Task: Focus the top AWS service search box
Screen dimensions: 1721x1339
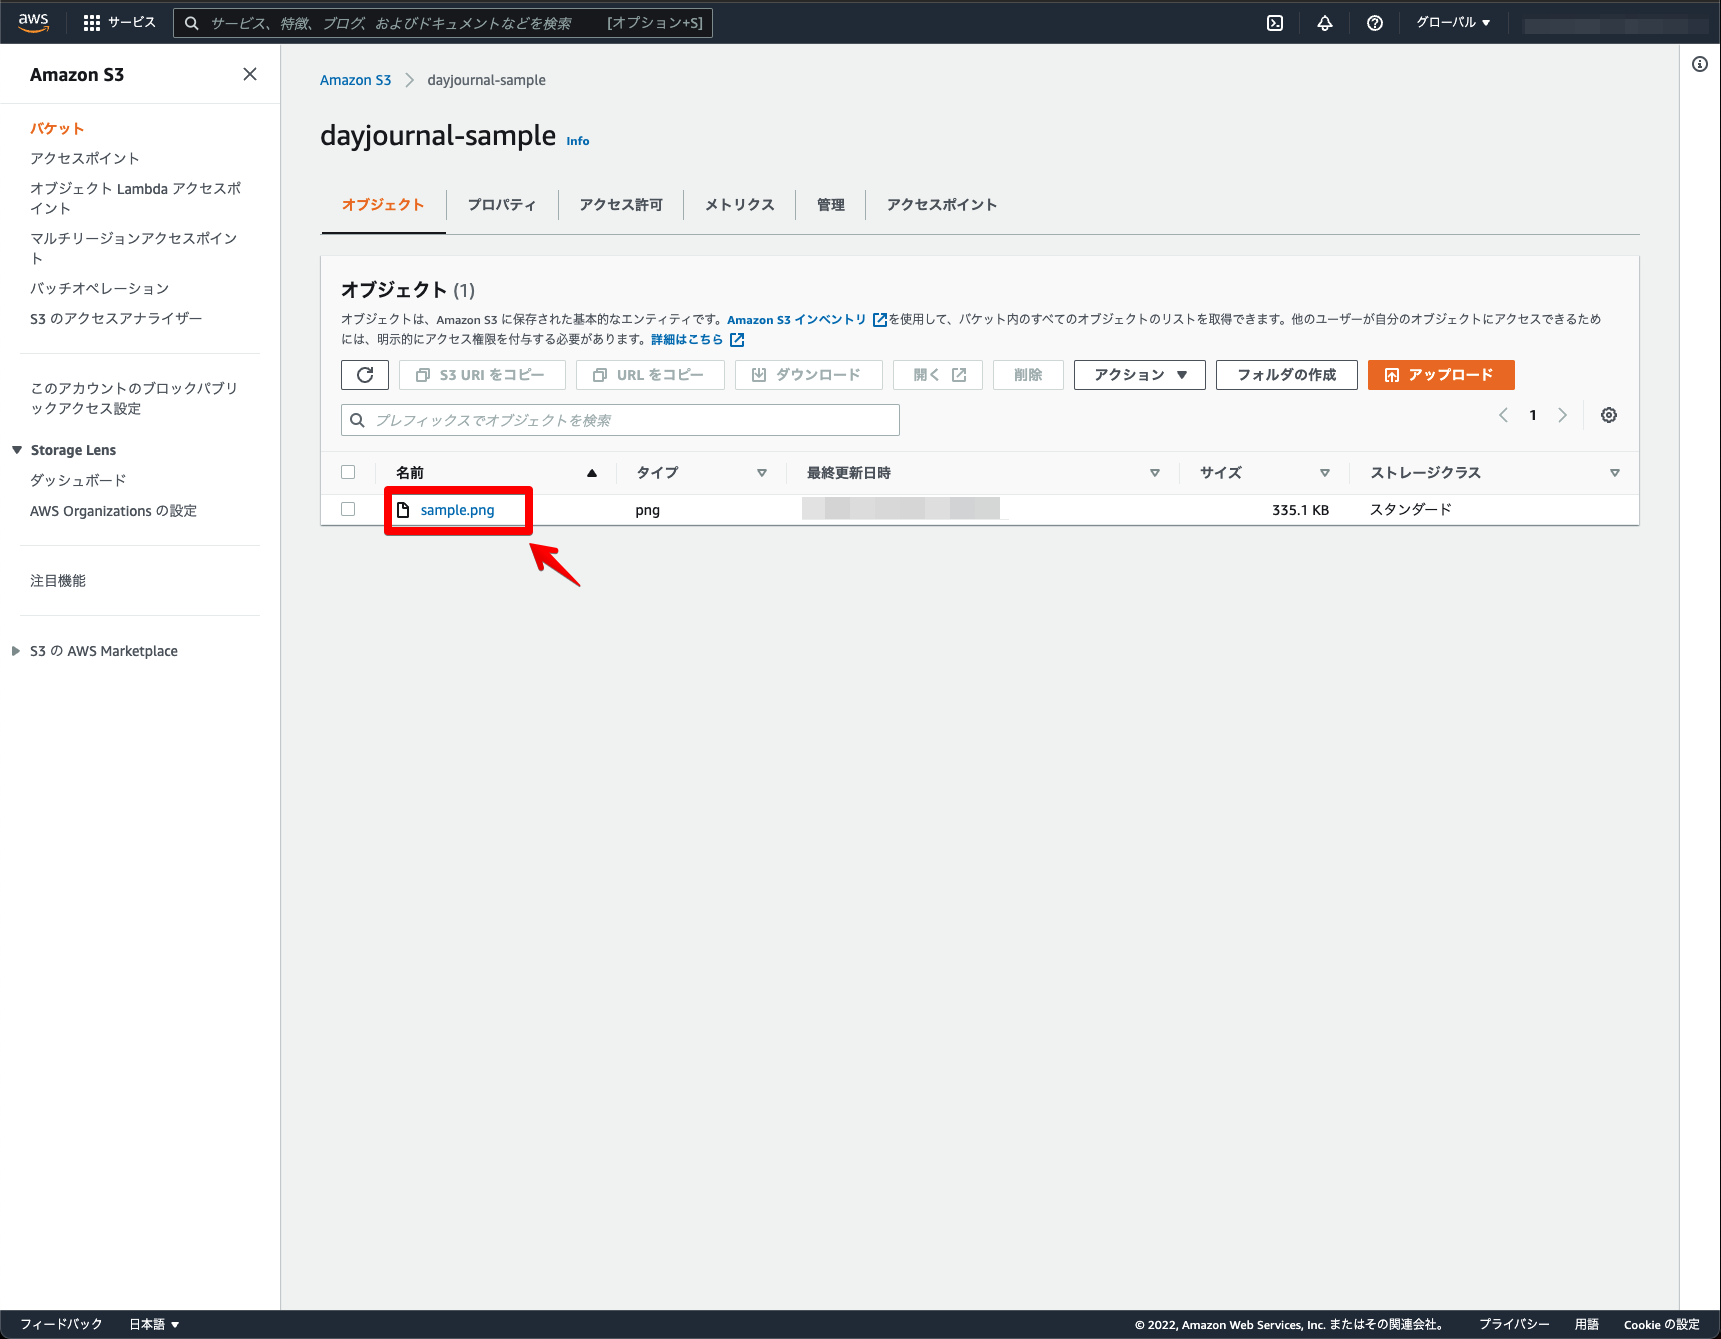Action: tap(443, 23)
